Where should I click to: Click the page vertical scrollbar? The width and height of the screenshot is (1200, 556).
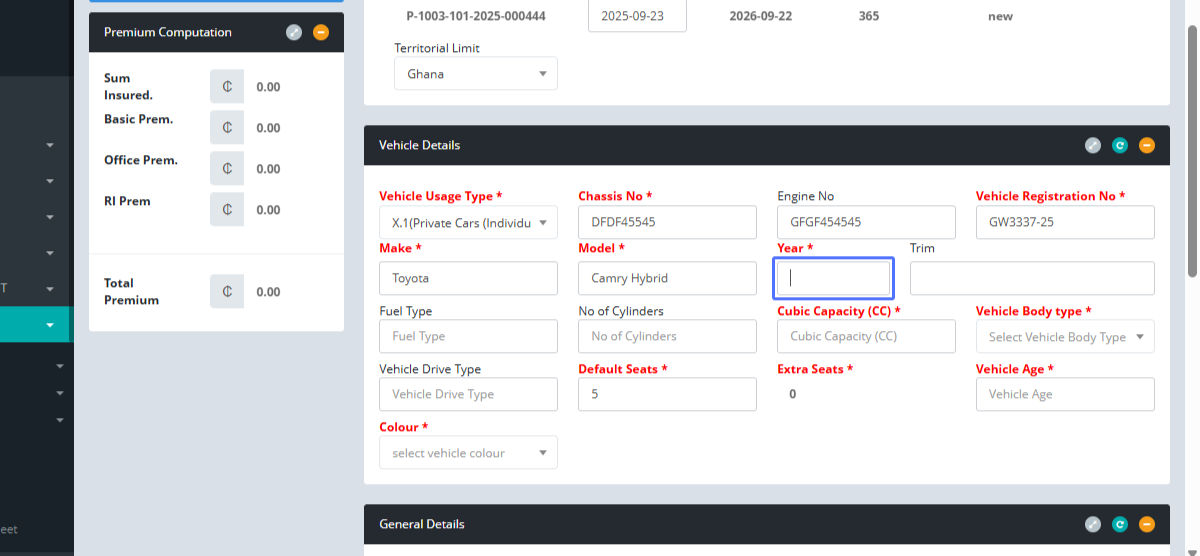click(x=1192, y=150)
